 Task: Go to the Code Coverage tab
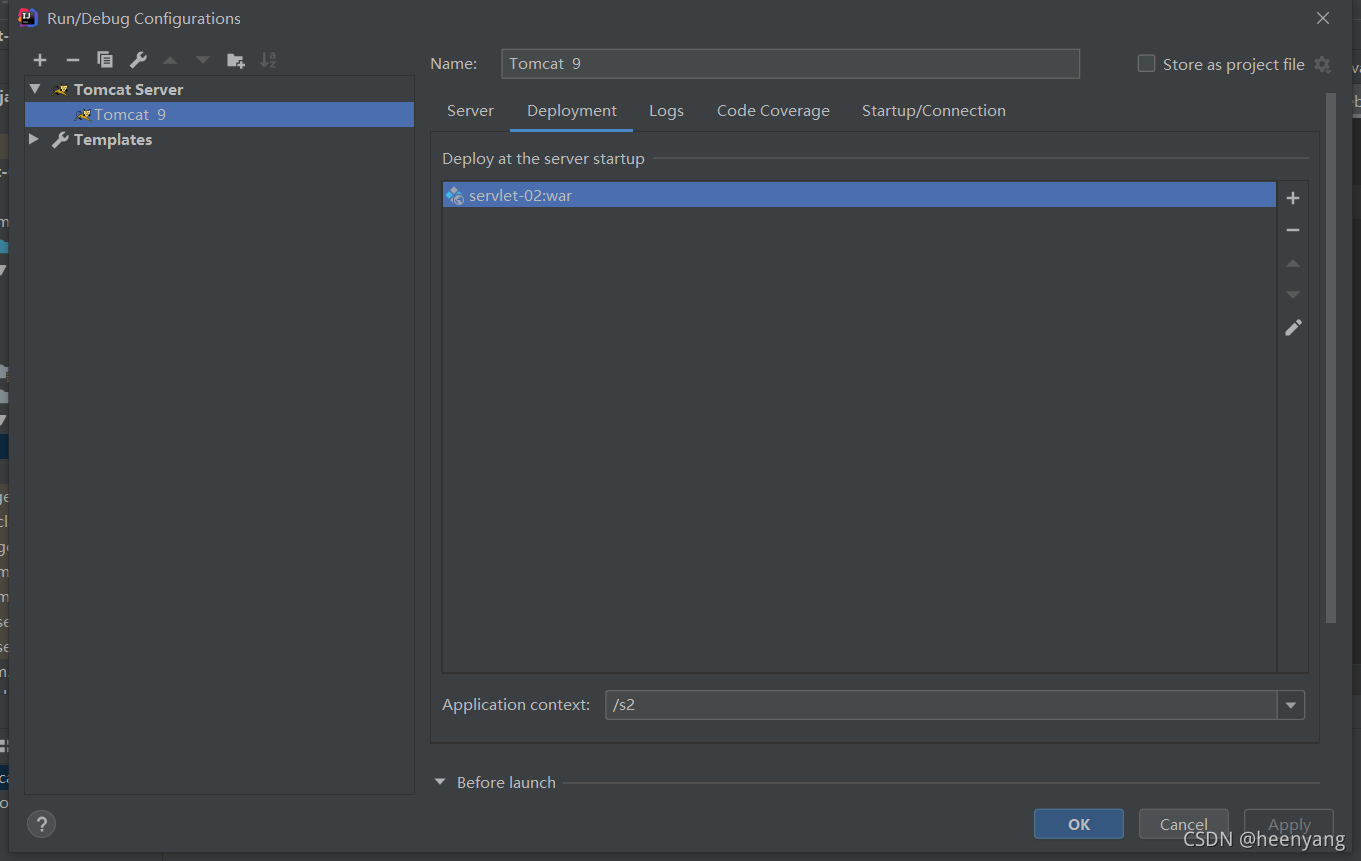[773, 111]
